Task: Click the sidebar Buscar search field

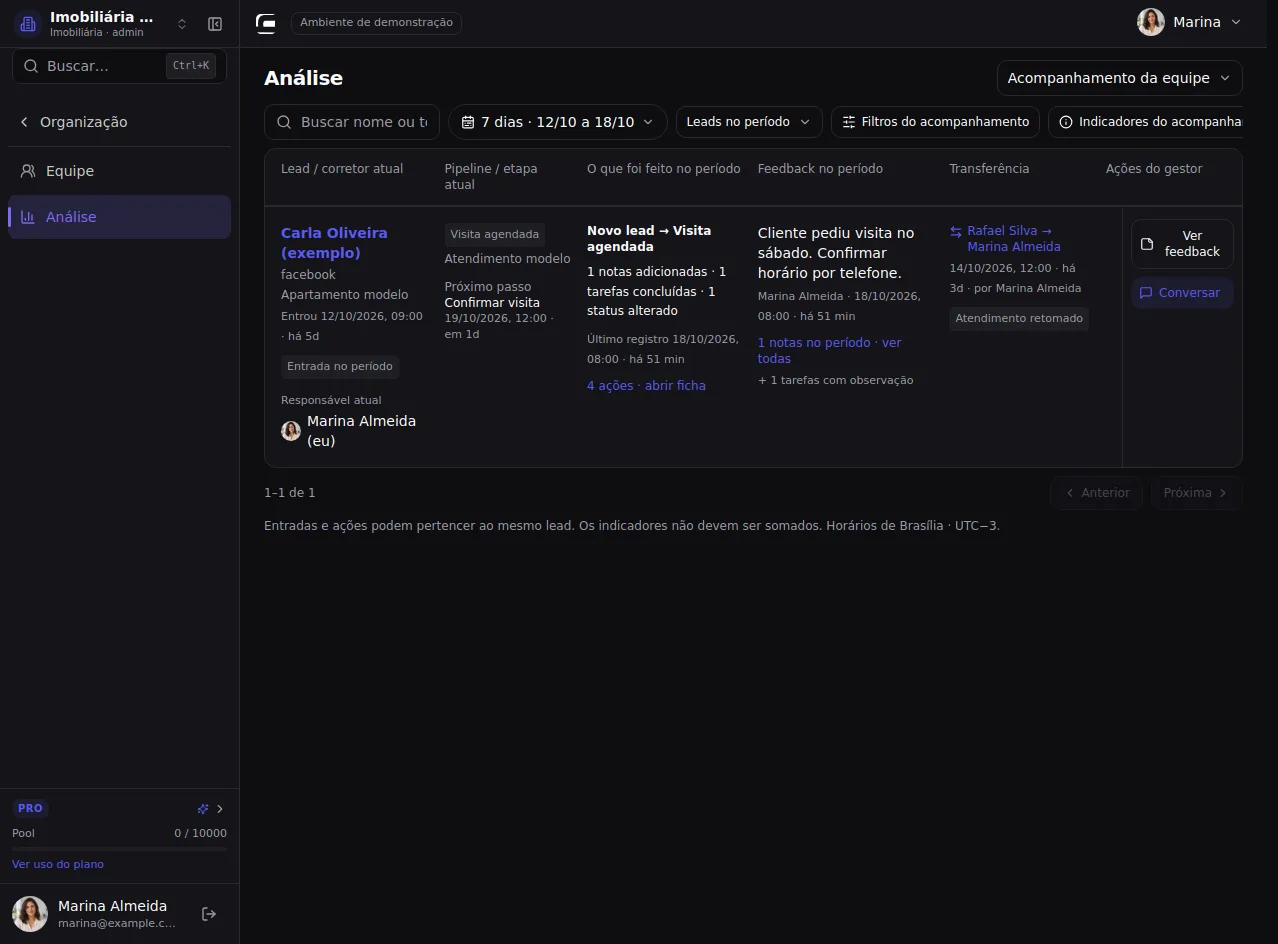Action: tap(120, 66)
